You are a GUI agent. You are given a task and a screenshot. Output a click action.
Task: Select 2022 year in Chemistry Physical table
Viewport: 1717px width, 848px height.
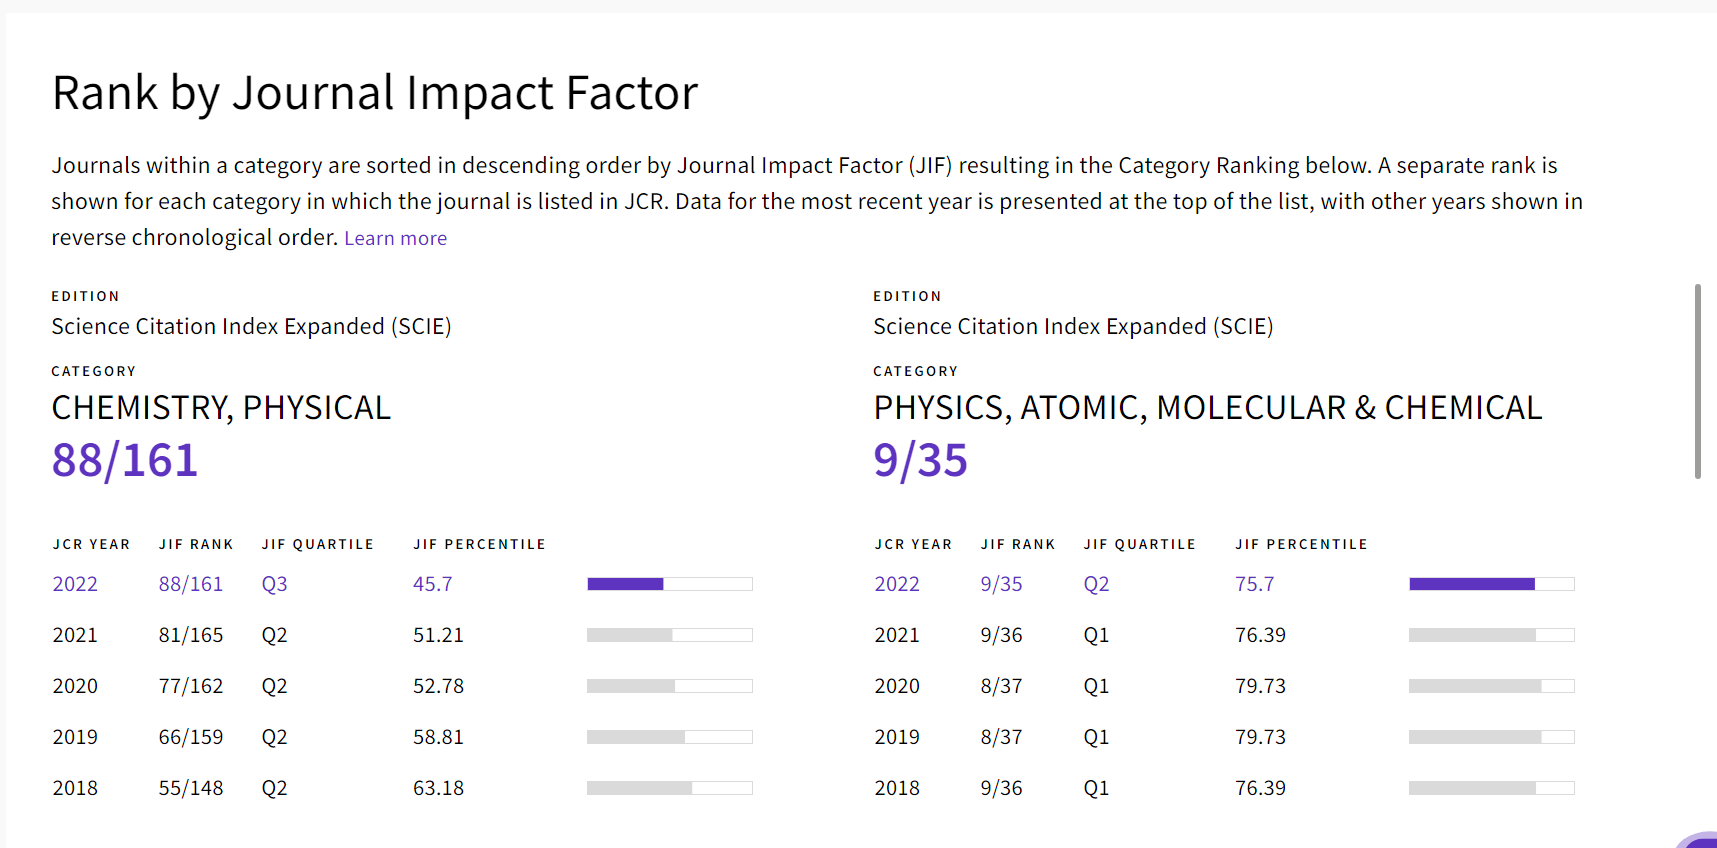[75, 584]
